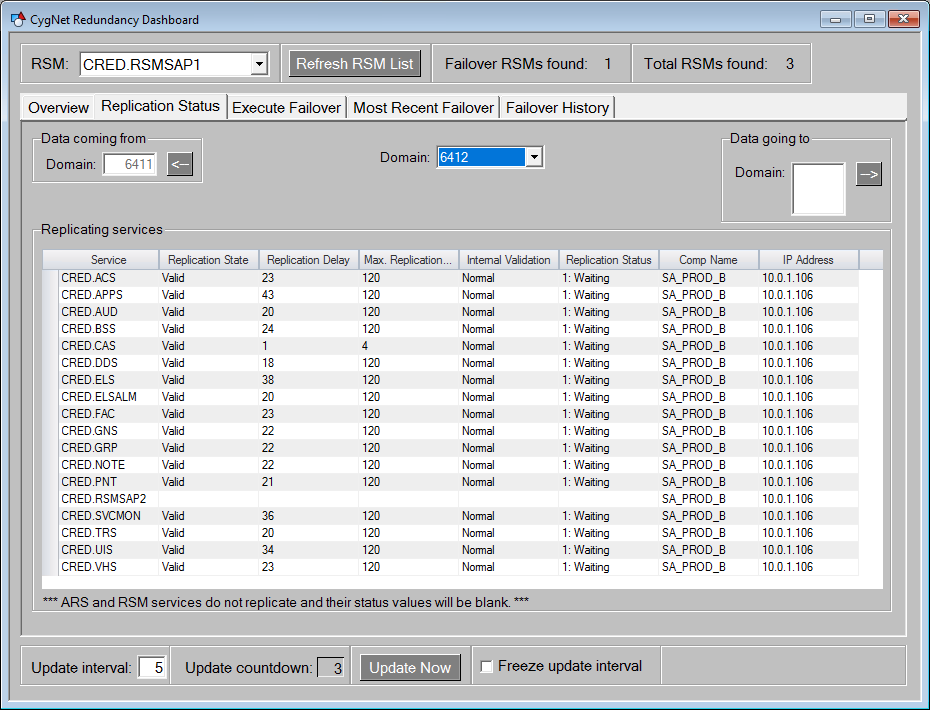930x710 pixels.
Task: Click the Failover RSMs found count
Action: click(x=608, y=64)
